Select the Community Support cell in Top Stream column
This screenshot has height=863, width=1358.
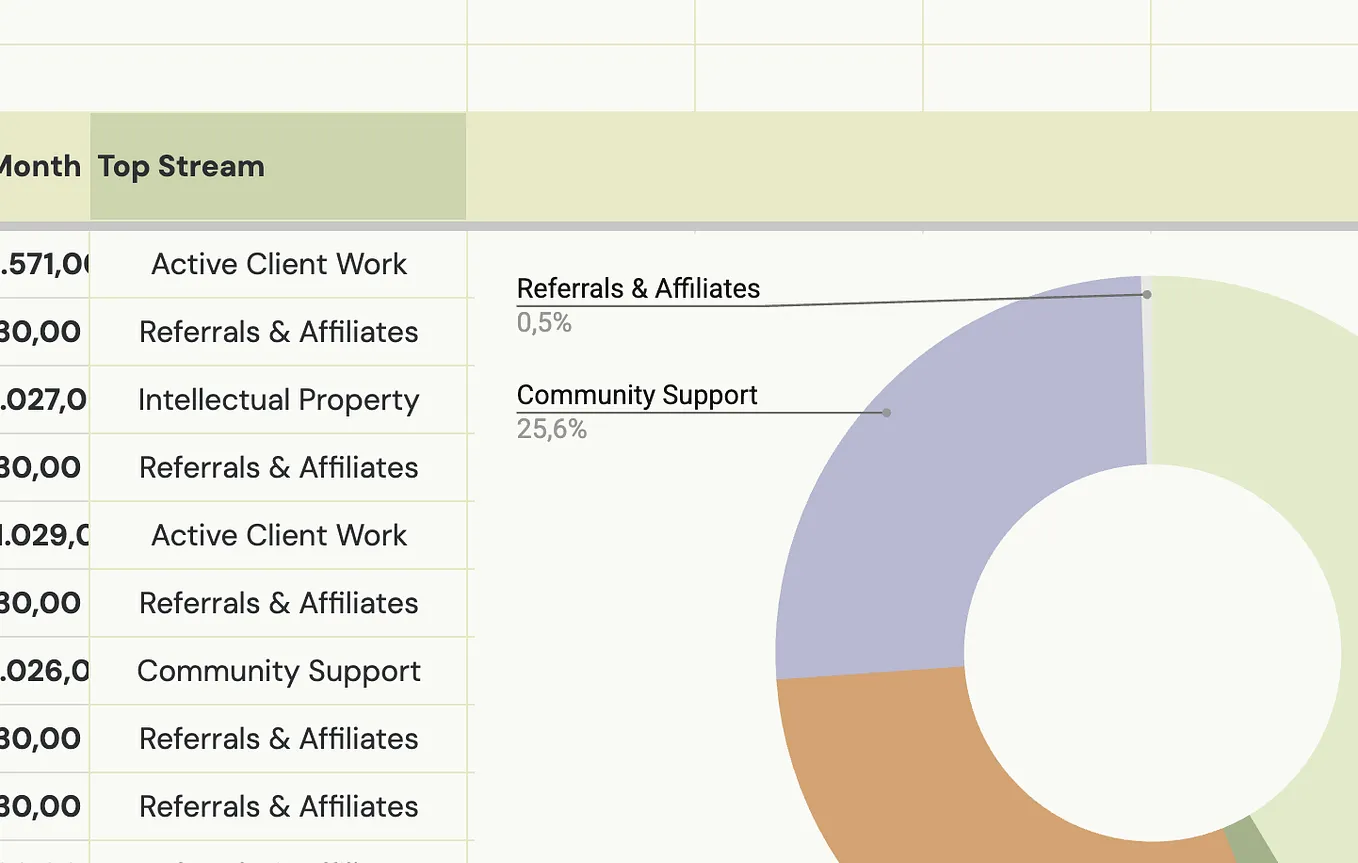pyautogui.click(x=278, y=671)
